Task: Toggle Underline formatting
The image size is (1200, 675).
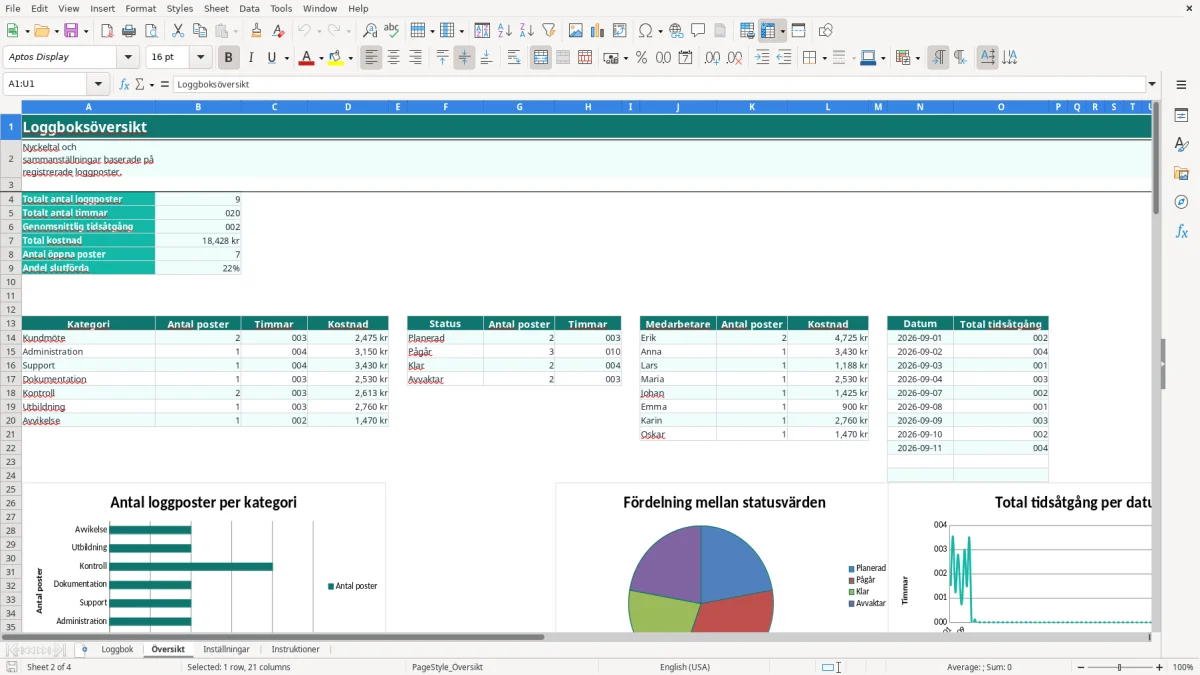Action: pos(272,58)
